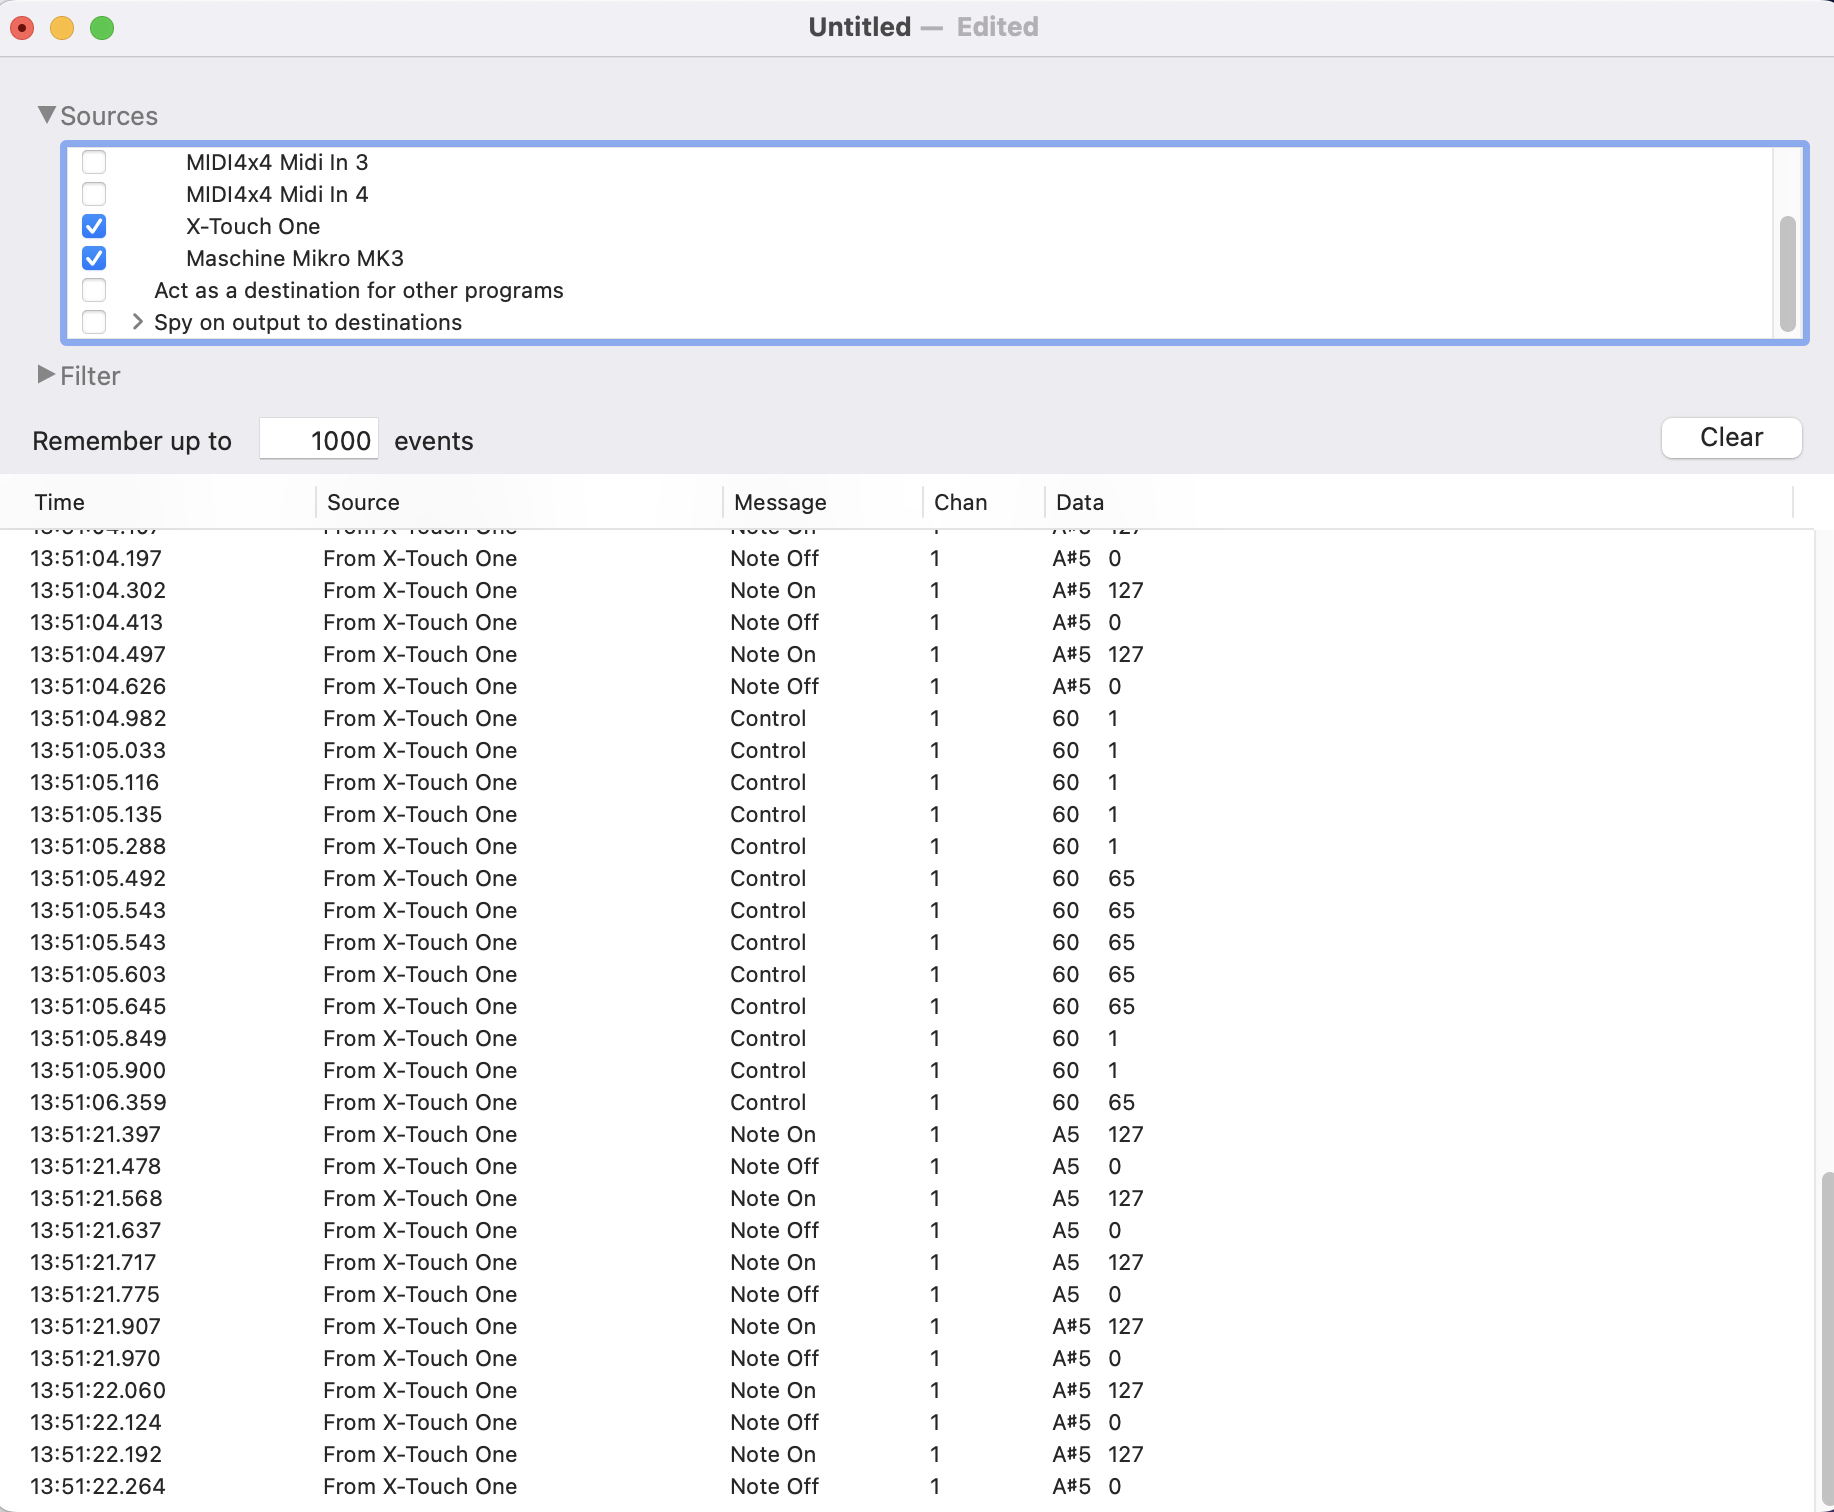Focus the Remember up to events field
1834x1512 pixels.
tap(319, 439)
